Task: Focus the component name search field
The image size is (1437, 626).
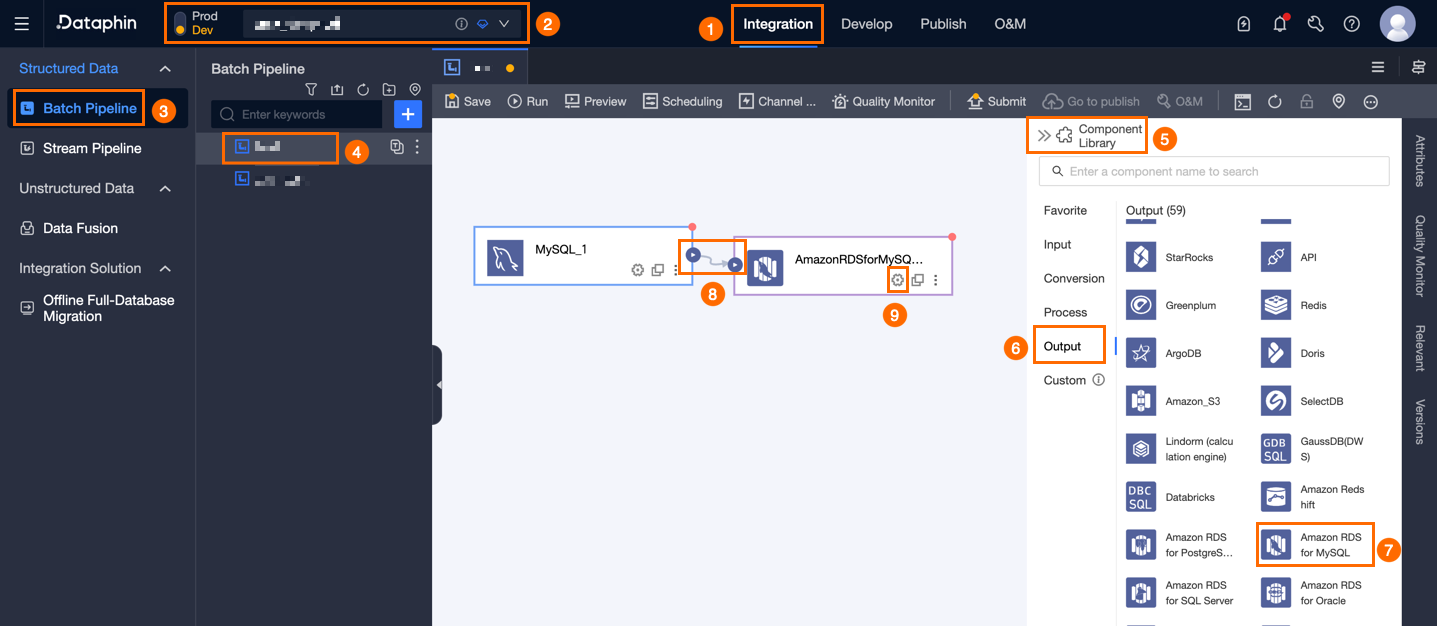Action: coord(1214,171)
